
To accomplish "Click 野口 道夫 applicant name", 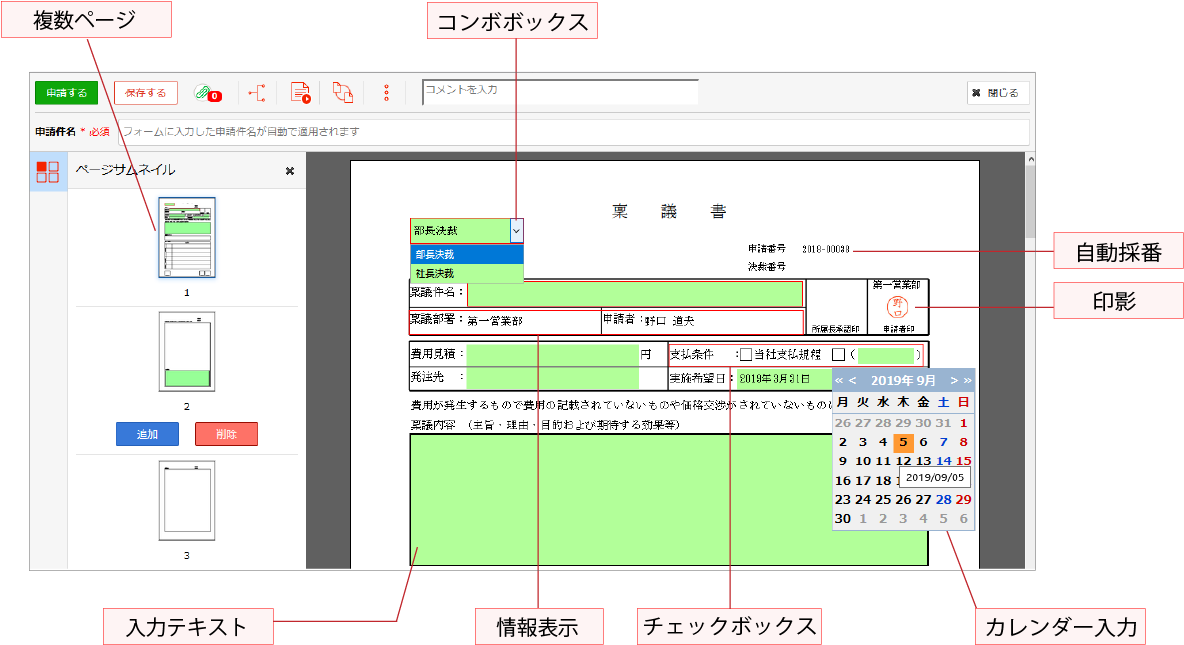I will click(669, 321).
